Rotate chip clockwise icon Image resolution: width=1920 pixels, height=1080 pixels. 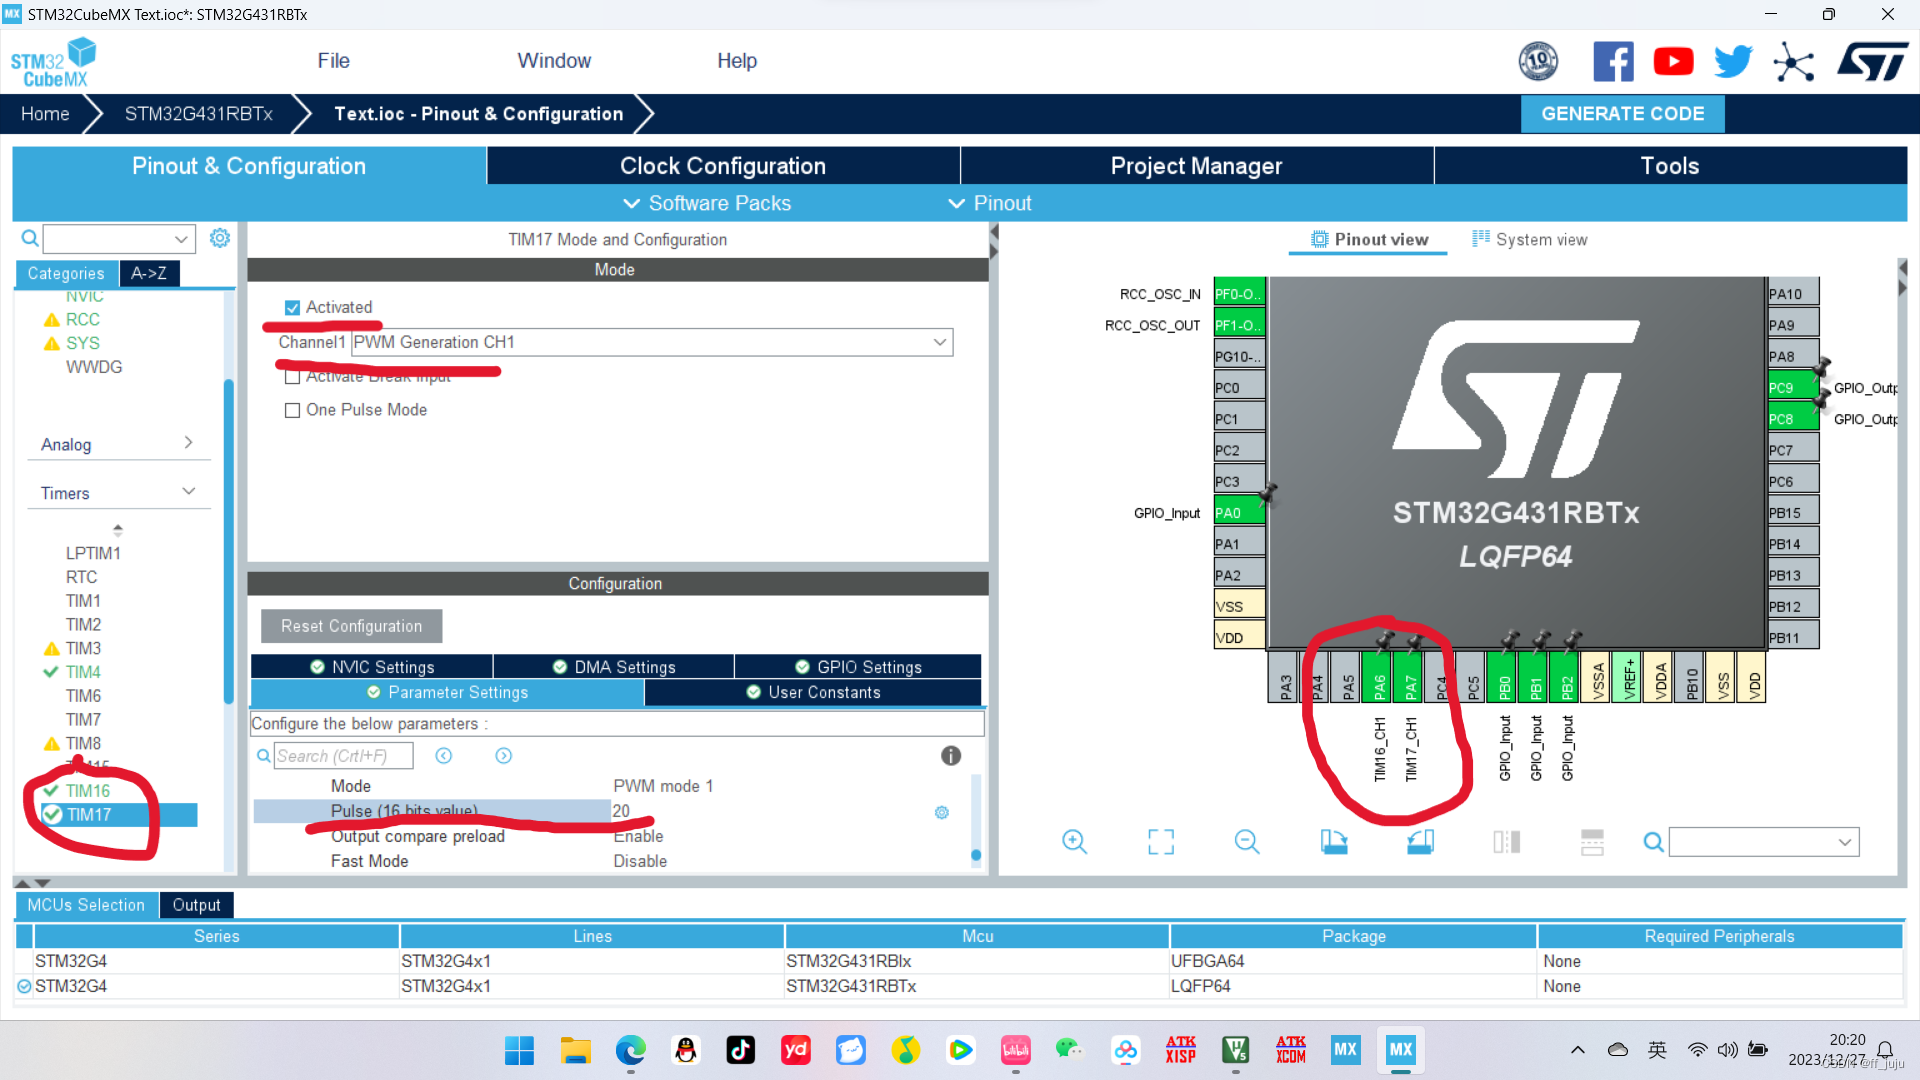point(1334,842)
